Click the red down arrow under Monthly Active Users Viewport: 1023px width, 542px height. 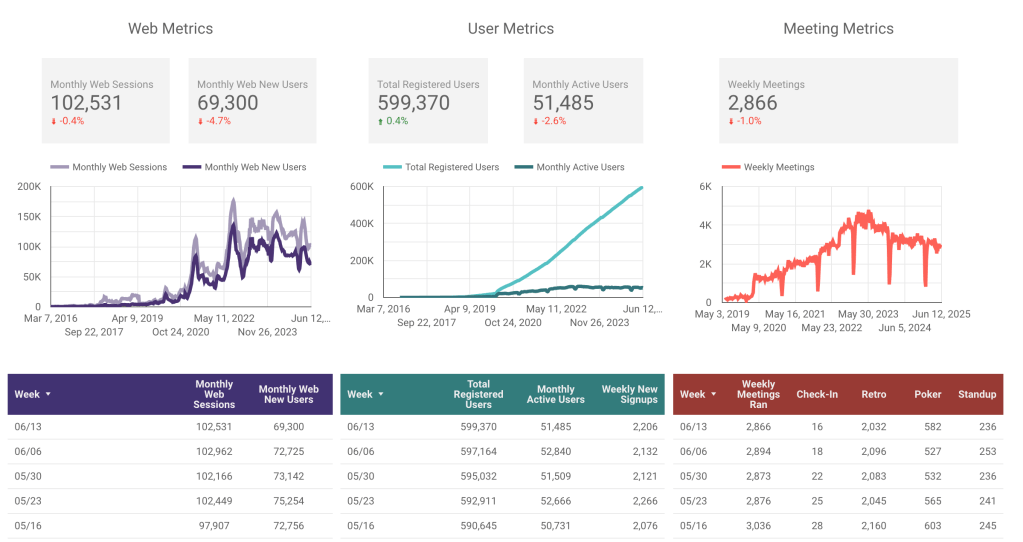(x=536, y=121)
